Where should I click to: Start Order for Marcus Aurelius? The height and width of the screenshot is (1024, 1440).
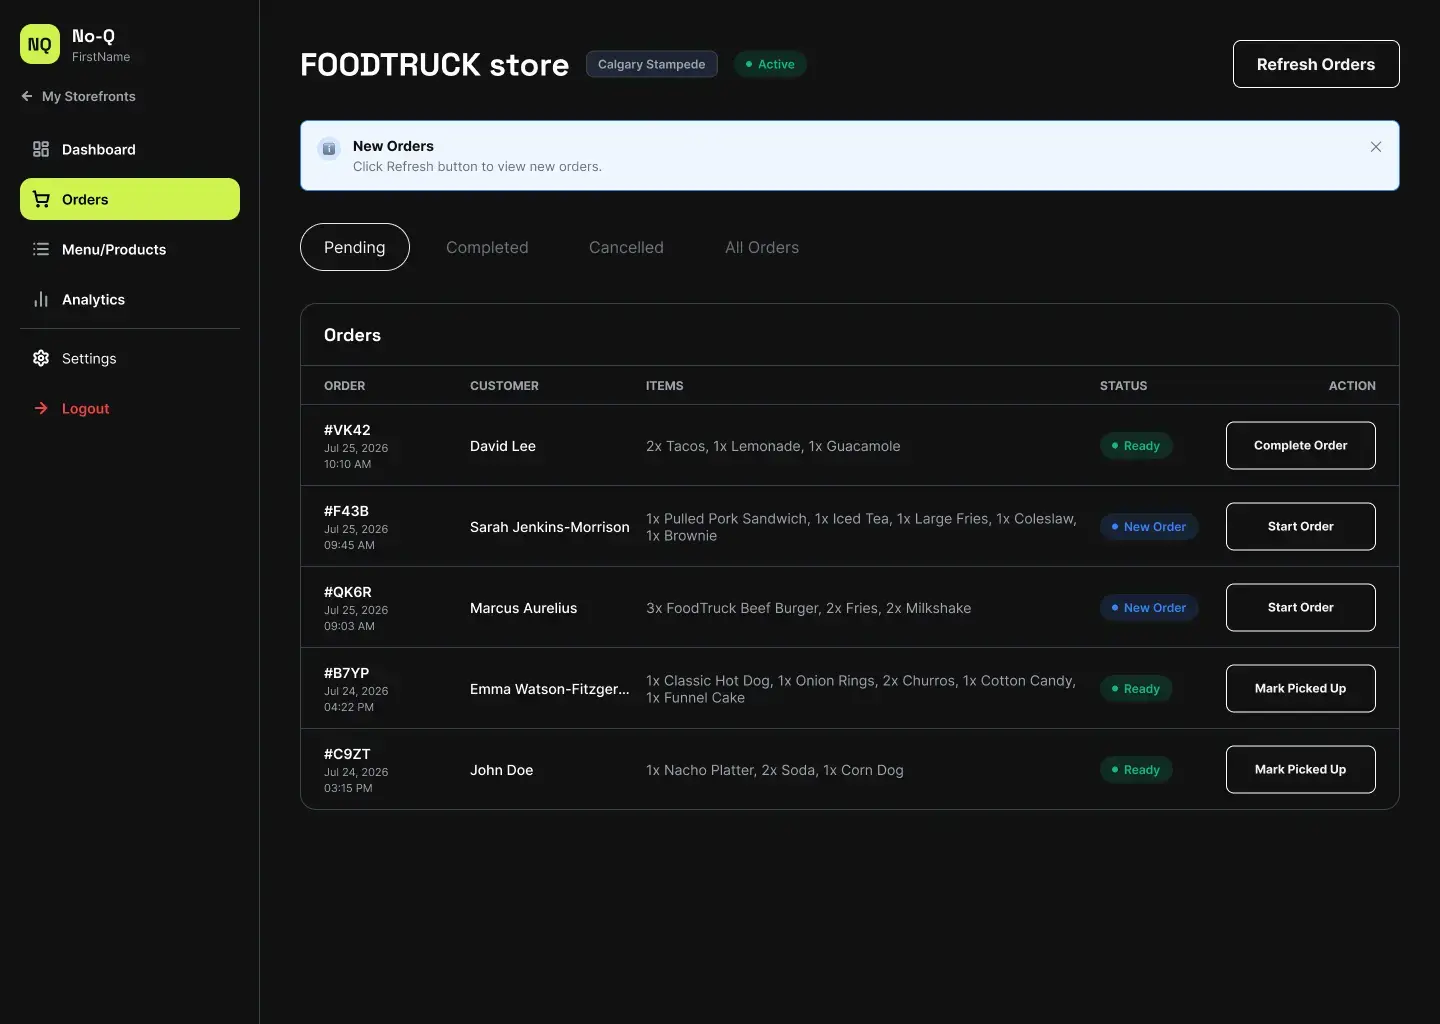point(1301,607)
